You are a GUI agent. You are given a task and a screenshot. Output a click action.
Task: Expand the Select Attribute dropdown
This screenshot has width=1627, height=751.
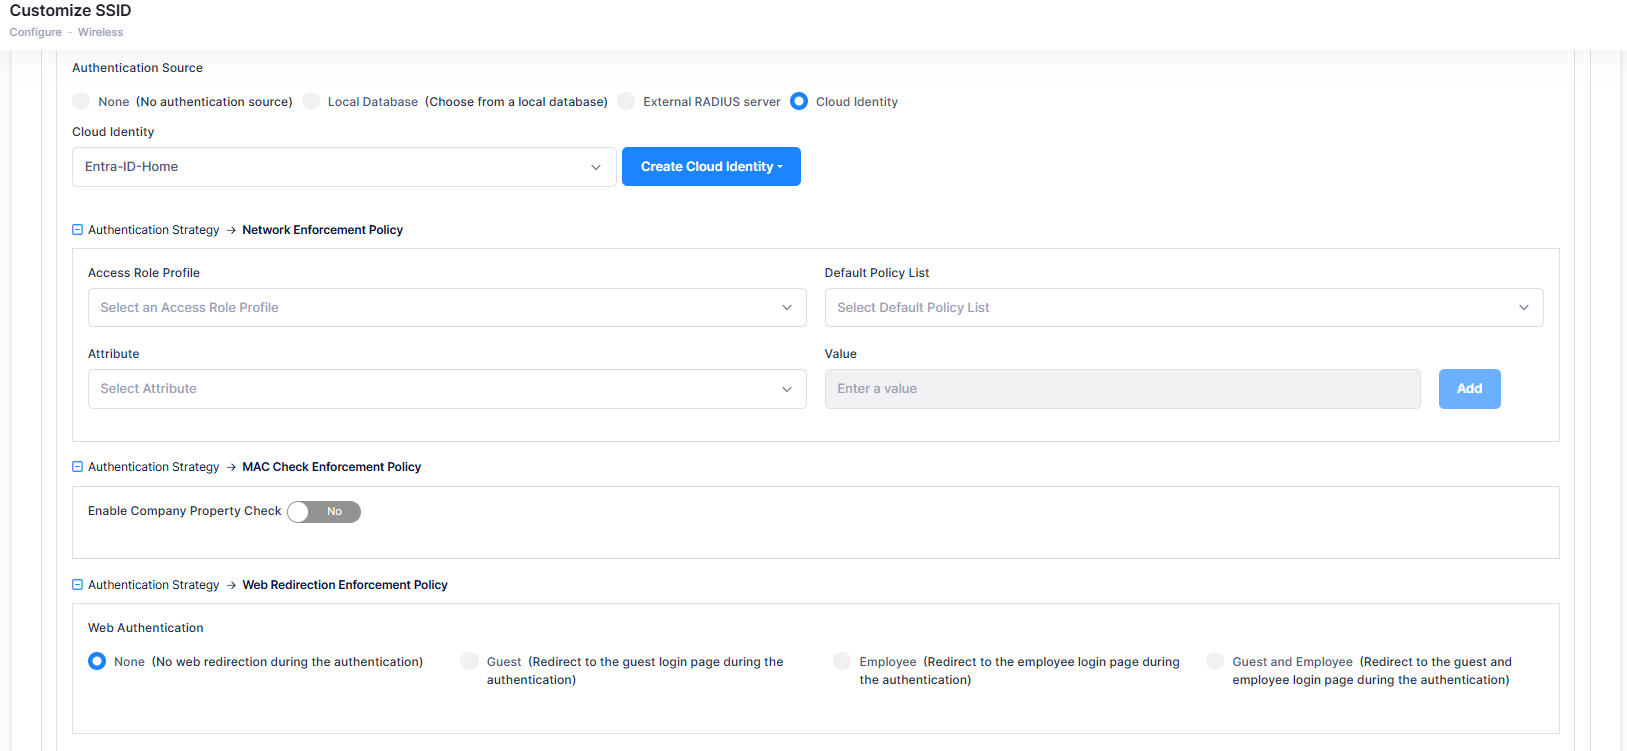[x=446, y=389]
